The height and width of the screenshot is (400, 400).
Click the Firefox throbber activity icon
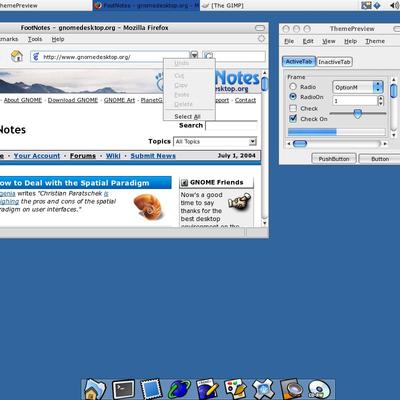261,39
